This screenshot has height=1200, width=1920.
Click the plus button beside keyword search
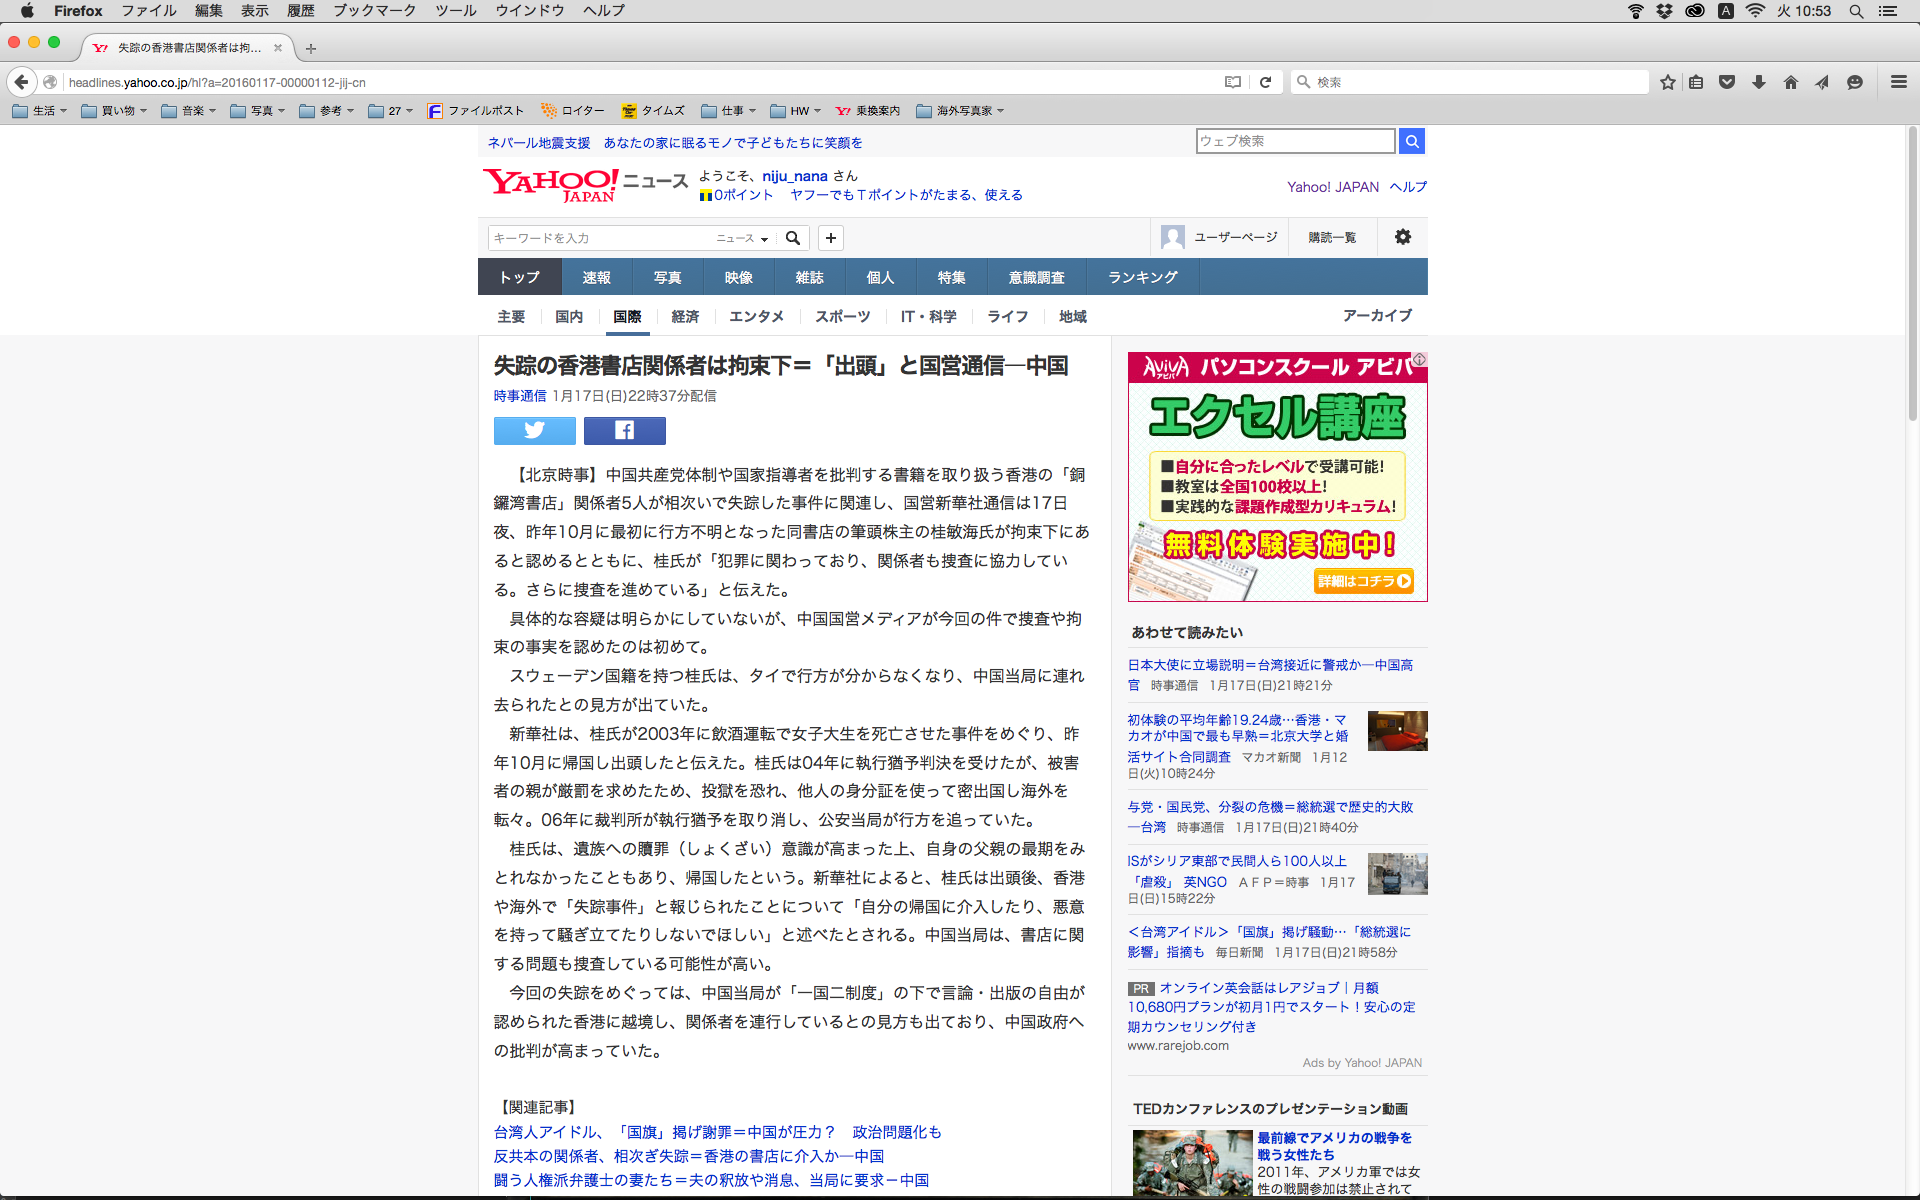(830, 238)
